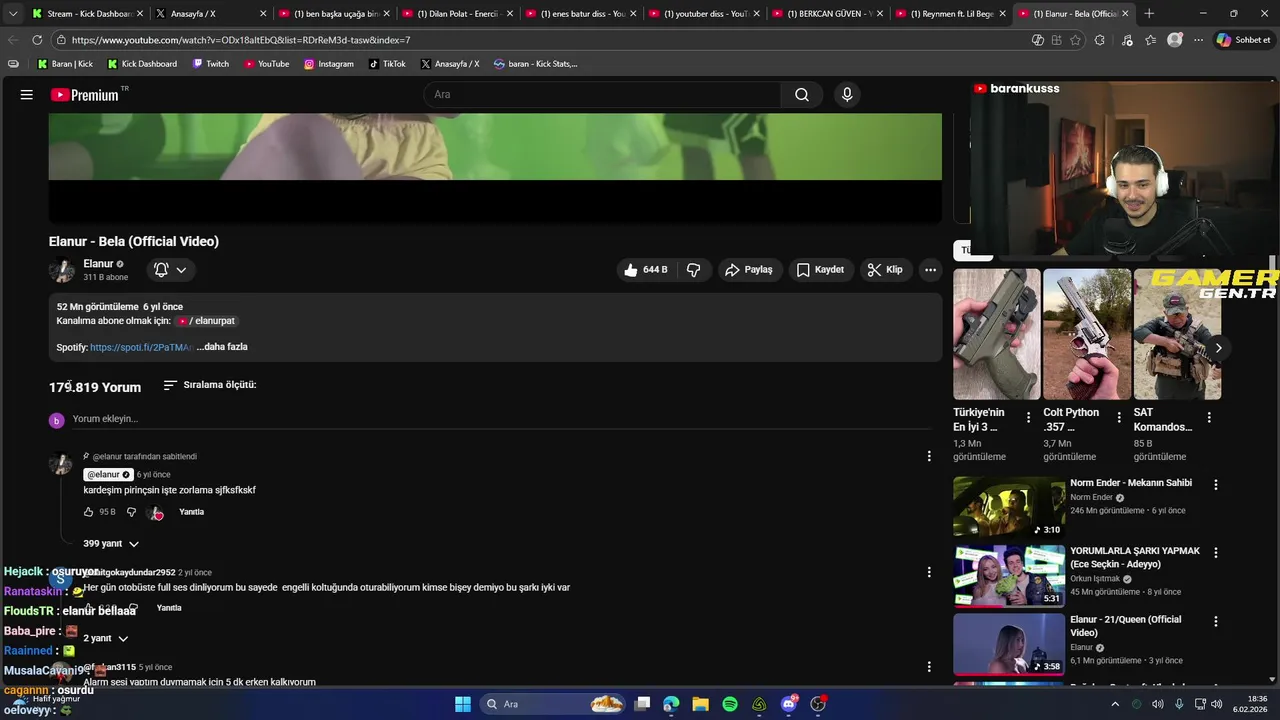Open the Sıralama ölçütü sort dropdown
The image size is (1280, 720).
[210, 385]
